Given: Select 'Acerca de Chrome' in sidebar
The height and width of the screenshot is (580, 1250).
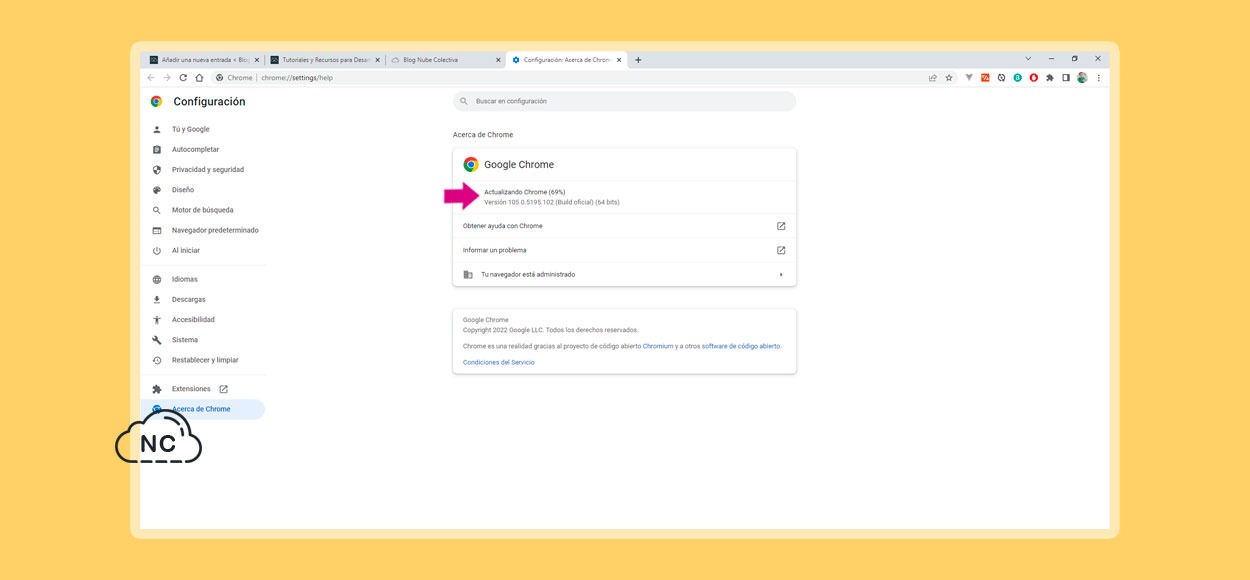Looking at the screenshot, I should click(x=203, y=409).
